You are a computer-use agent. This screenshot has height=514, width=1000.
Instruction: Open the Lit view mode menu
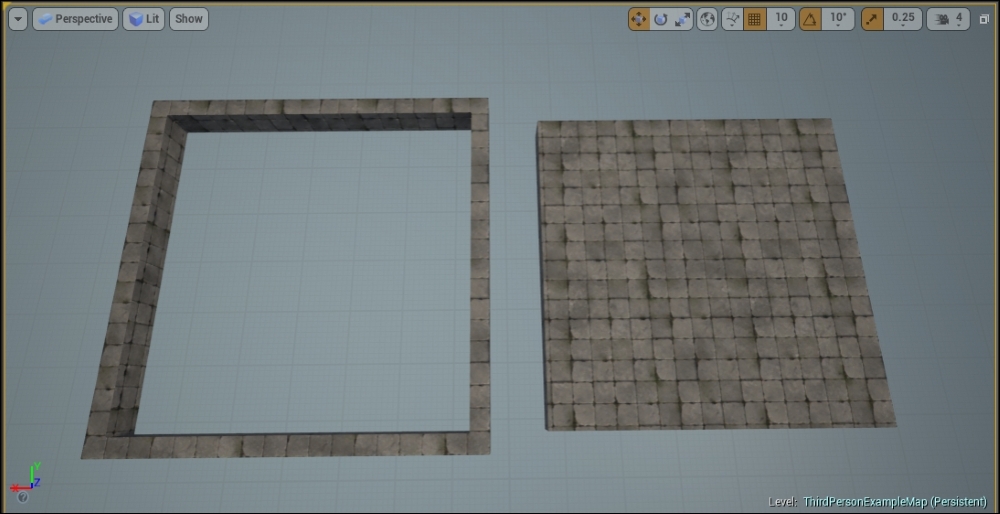tap(144, 19)
